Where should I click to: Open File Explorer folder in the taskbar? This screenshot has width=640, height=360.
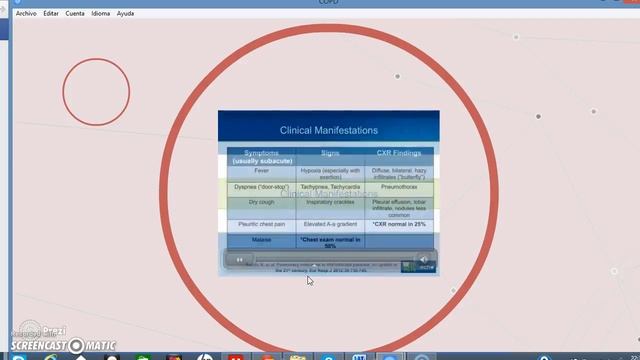(297, 357)
